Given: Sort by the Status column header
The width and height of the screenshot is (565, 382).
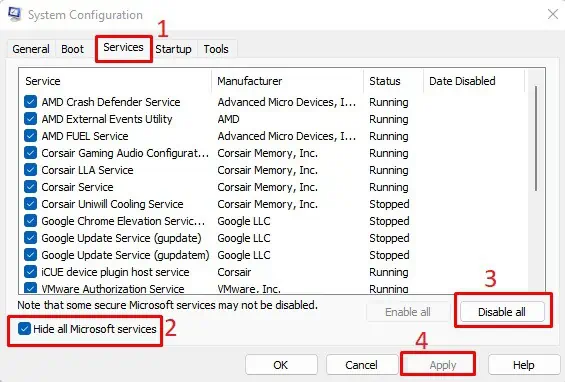Looking at the screenshot, I should tap(393, 81).
